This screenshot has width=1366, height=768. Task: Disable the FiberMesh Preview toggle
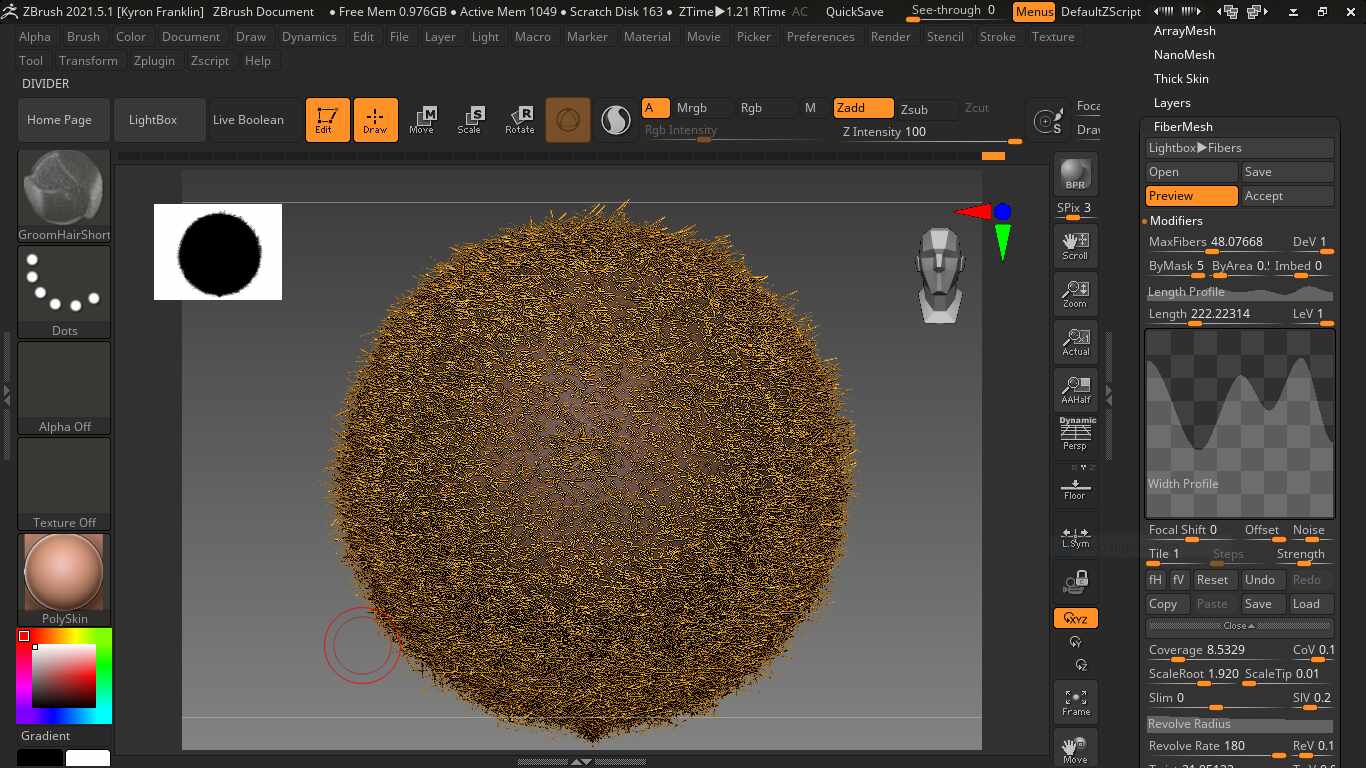1191,196
